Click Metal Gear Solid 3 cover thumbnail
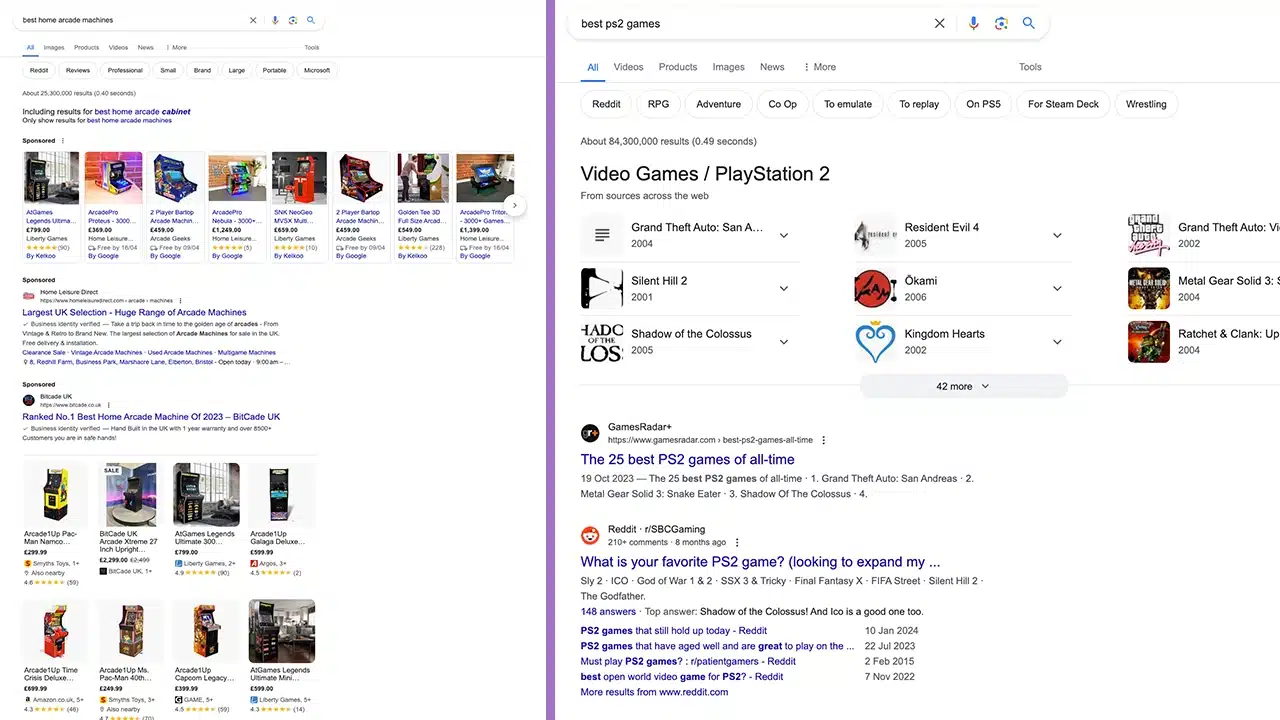The width and height of the screenshot is (1280, 720). coord(1149,288)
